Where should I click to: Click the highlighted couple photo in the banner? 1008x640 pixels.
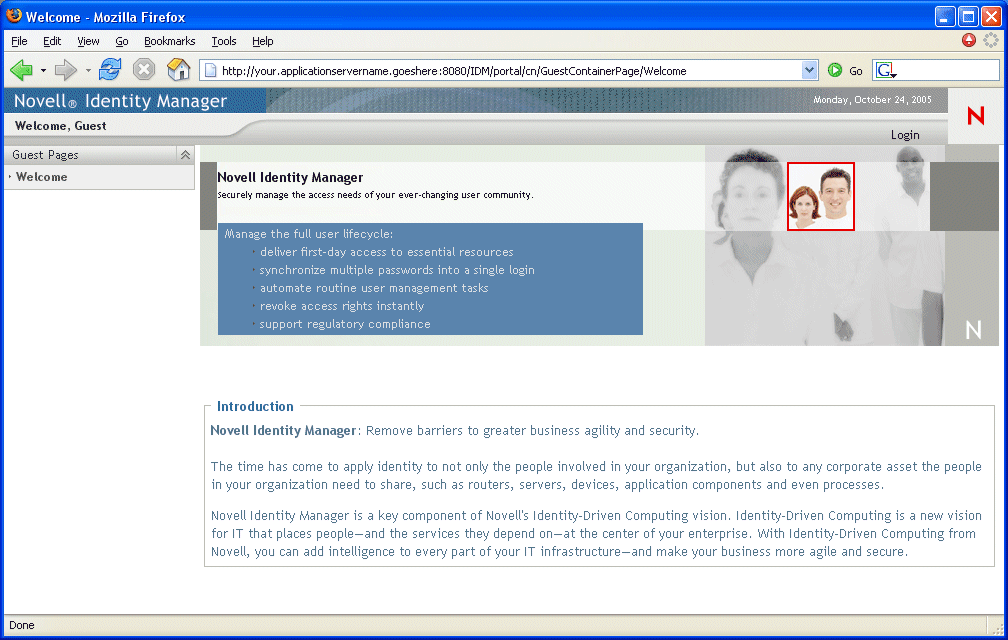point(820,196)
